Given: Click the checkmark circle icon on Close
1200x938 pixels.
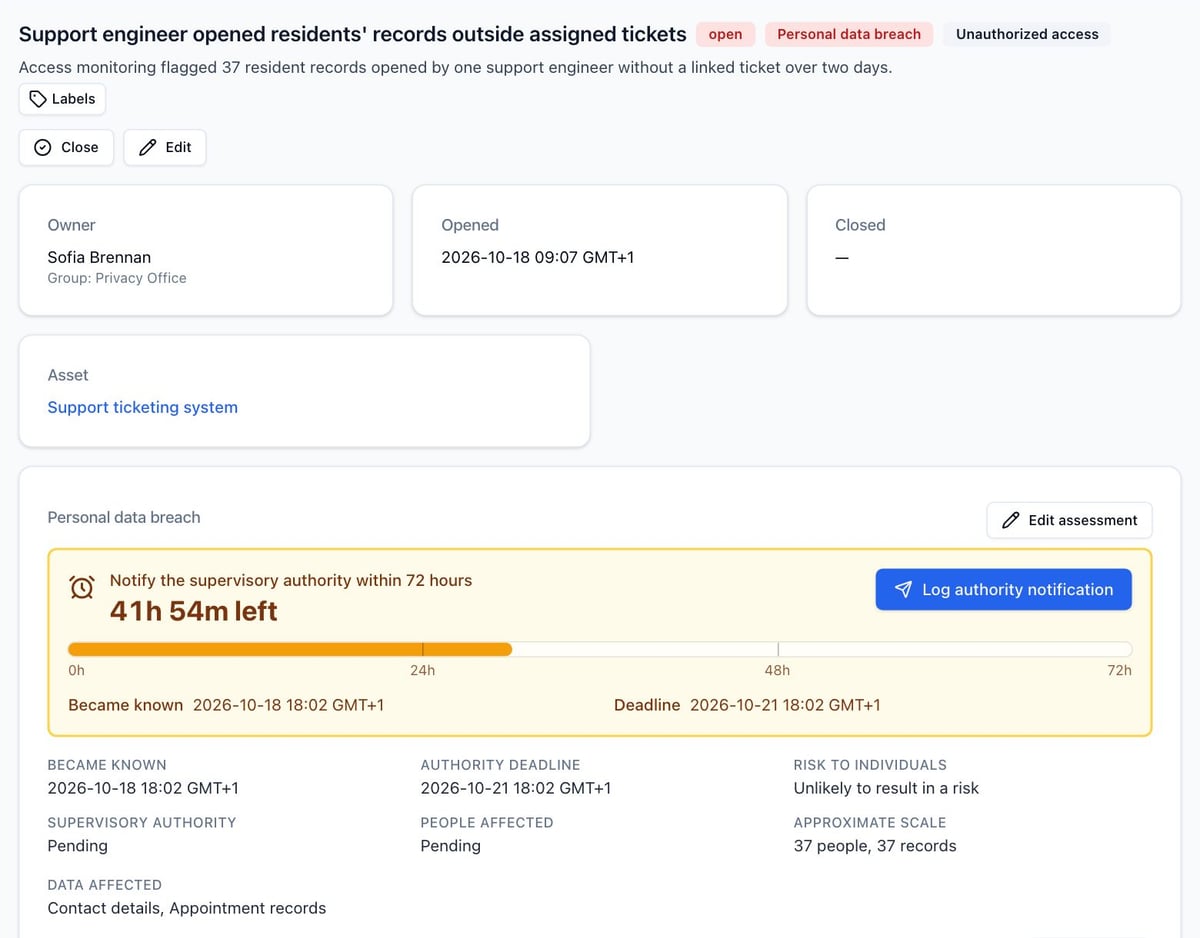Looking at the screenshot, I should tap(43, 147).
